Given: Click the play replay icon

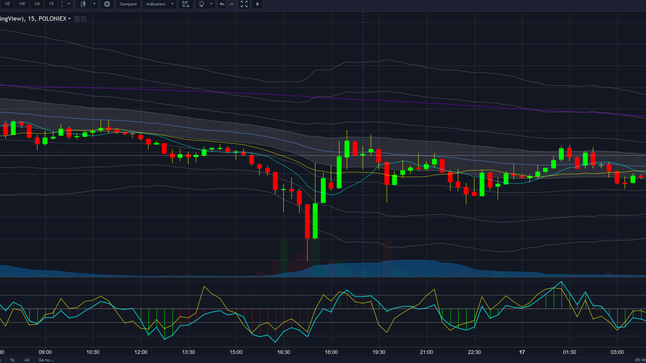Looking at the screenshot, I should coord(257,4).
